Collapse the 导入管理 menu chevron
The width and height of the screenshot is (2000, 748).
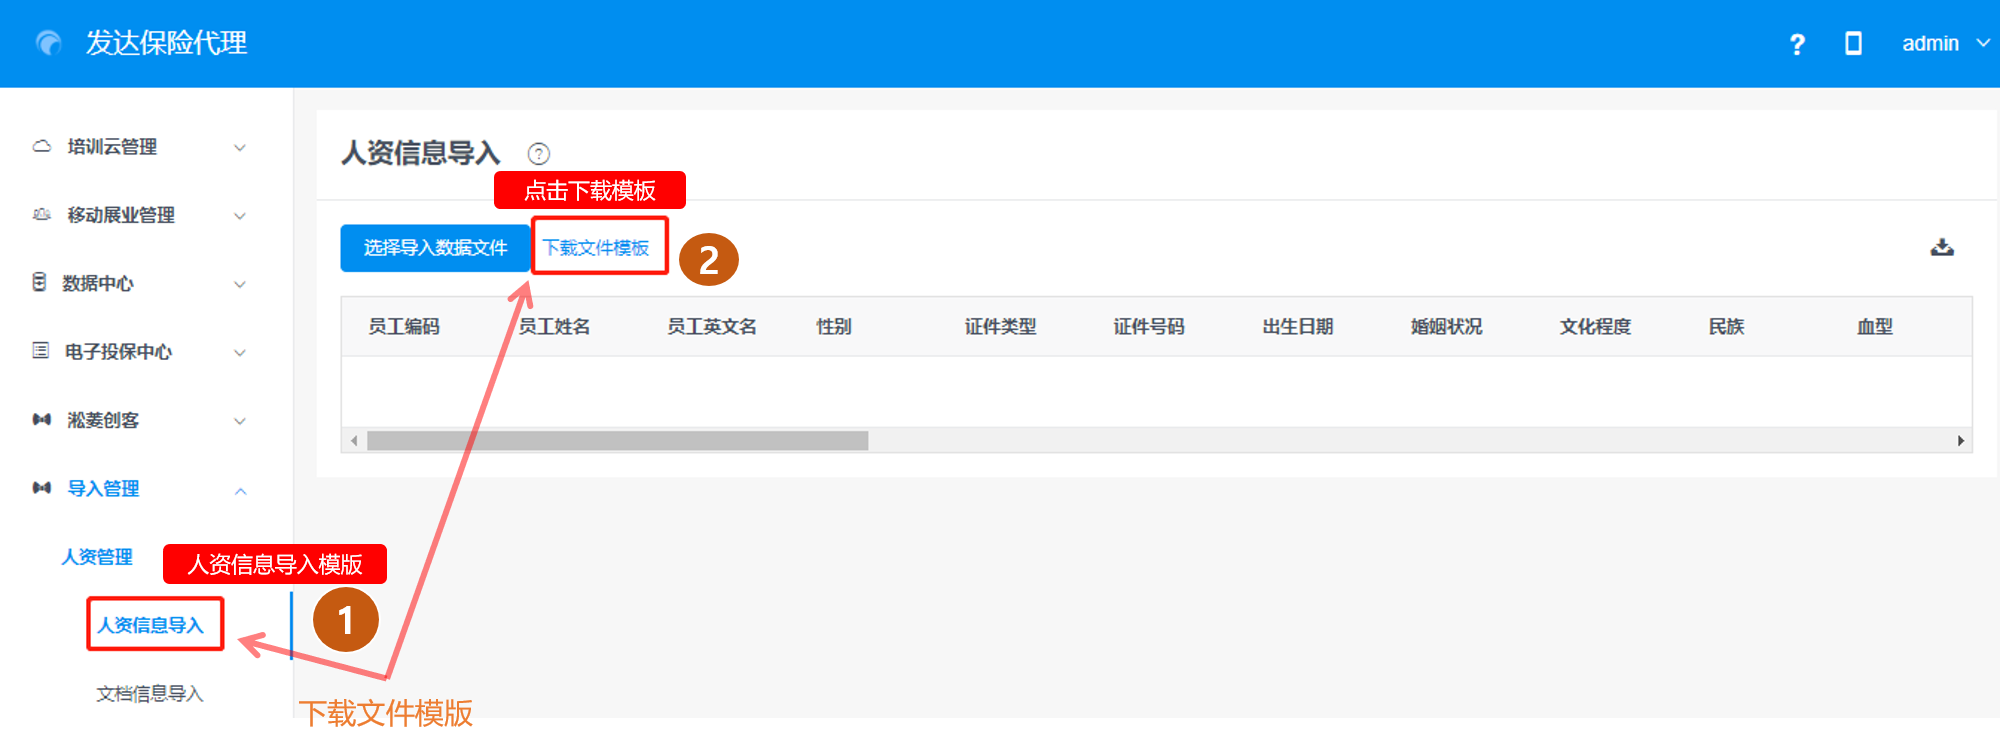click(x=240, y=490)
